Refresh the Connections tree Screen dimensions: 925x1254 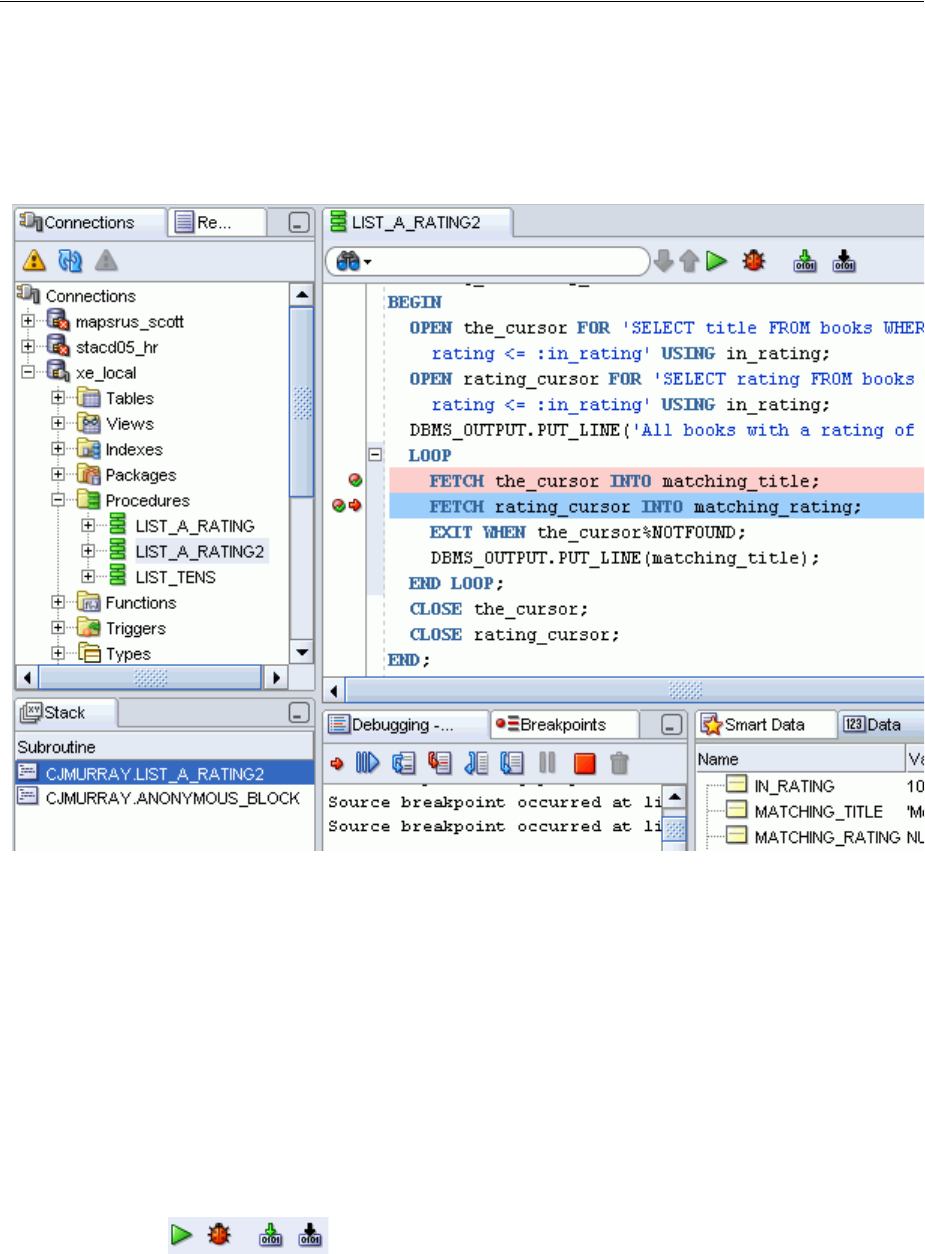point(70,261)
